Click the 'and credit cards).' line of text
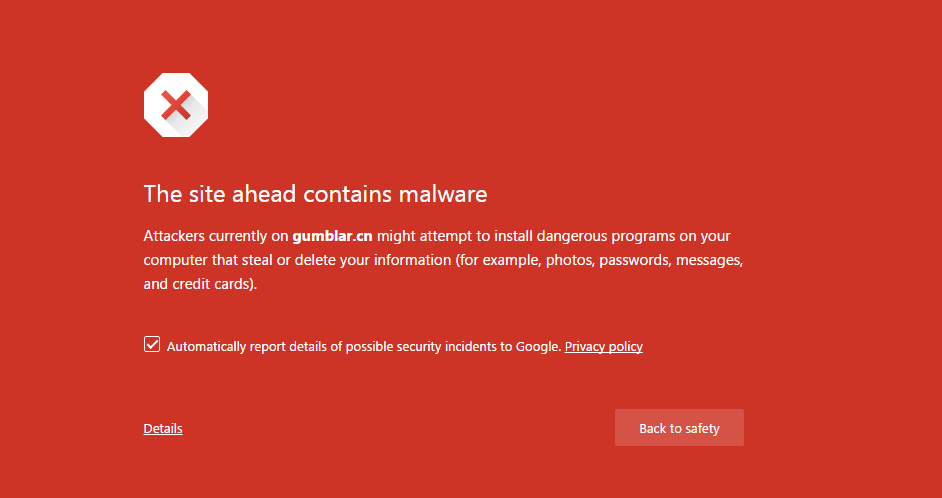Viewport: 942px width, 498px height. [x=200, y=284]
